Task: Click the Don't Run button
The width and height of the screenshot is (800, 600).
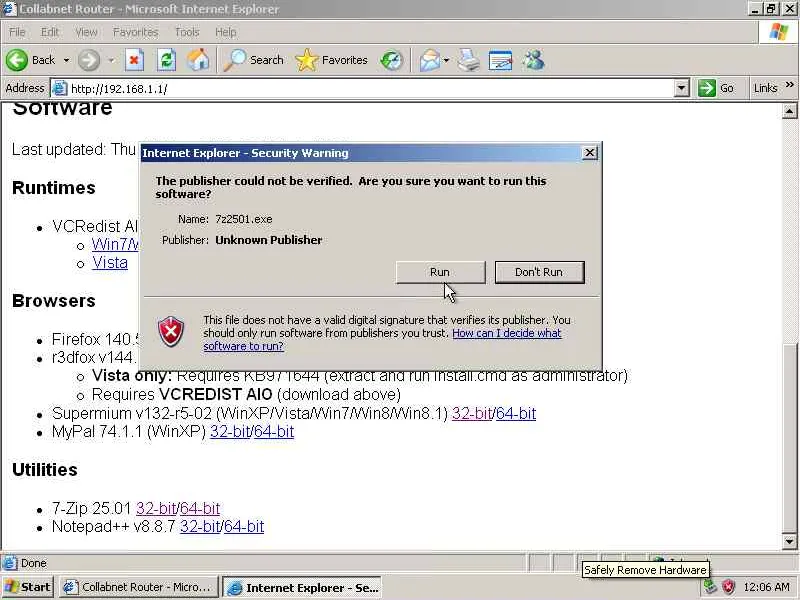Action: point(539,272)
